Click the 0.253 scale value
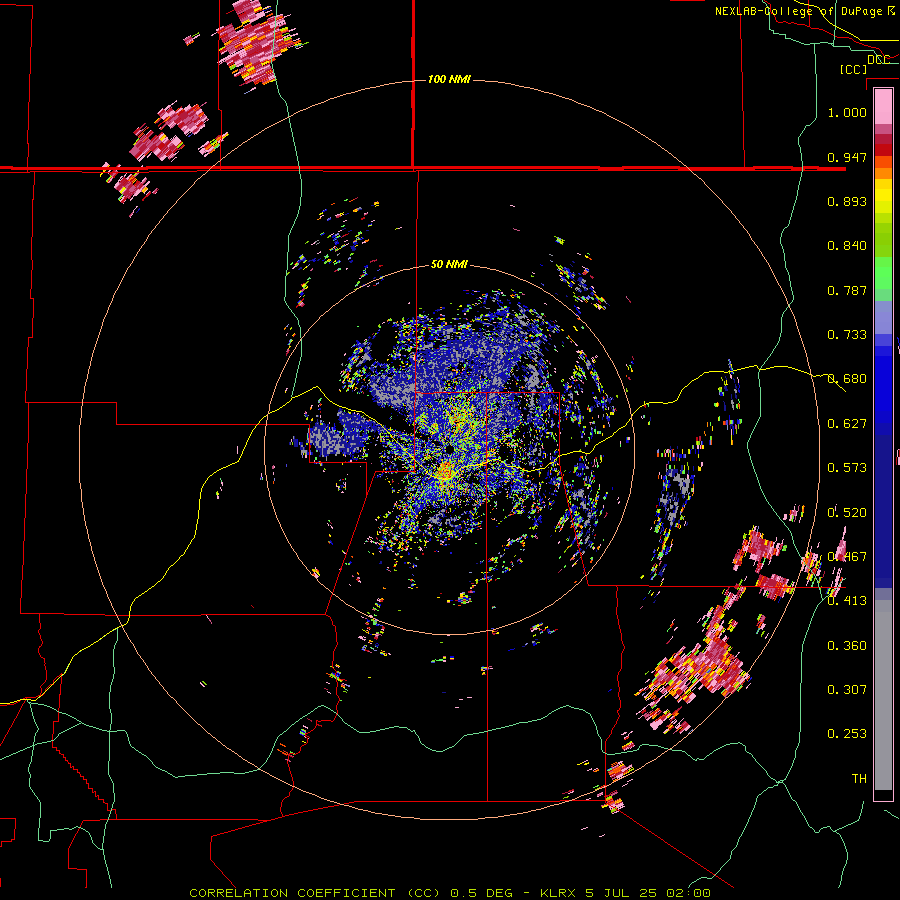 tap(847, 734)
